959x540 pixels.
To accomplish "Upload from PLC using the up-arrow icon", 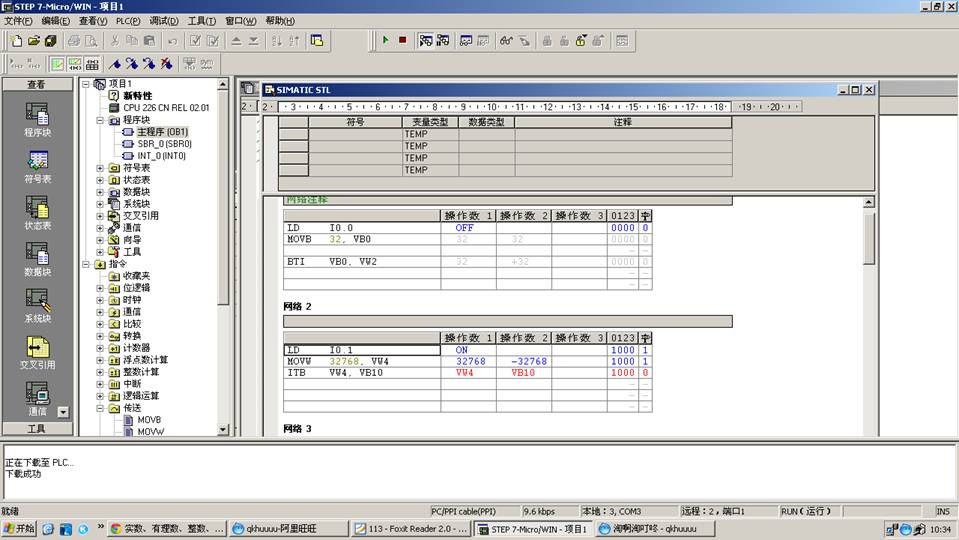I will [x=236, y=41].
